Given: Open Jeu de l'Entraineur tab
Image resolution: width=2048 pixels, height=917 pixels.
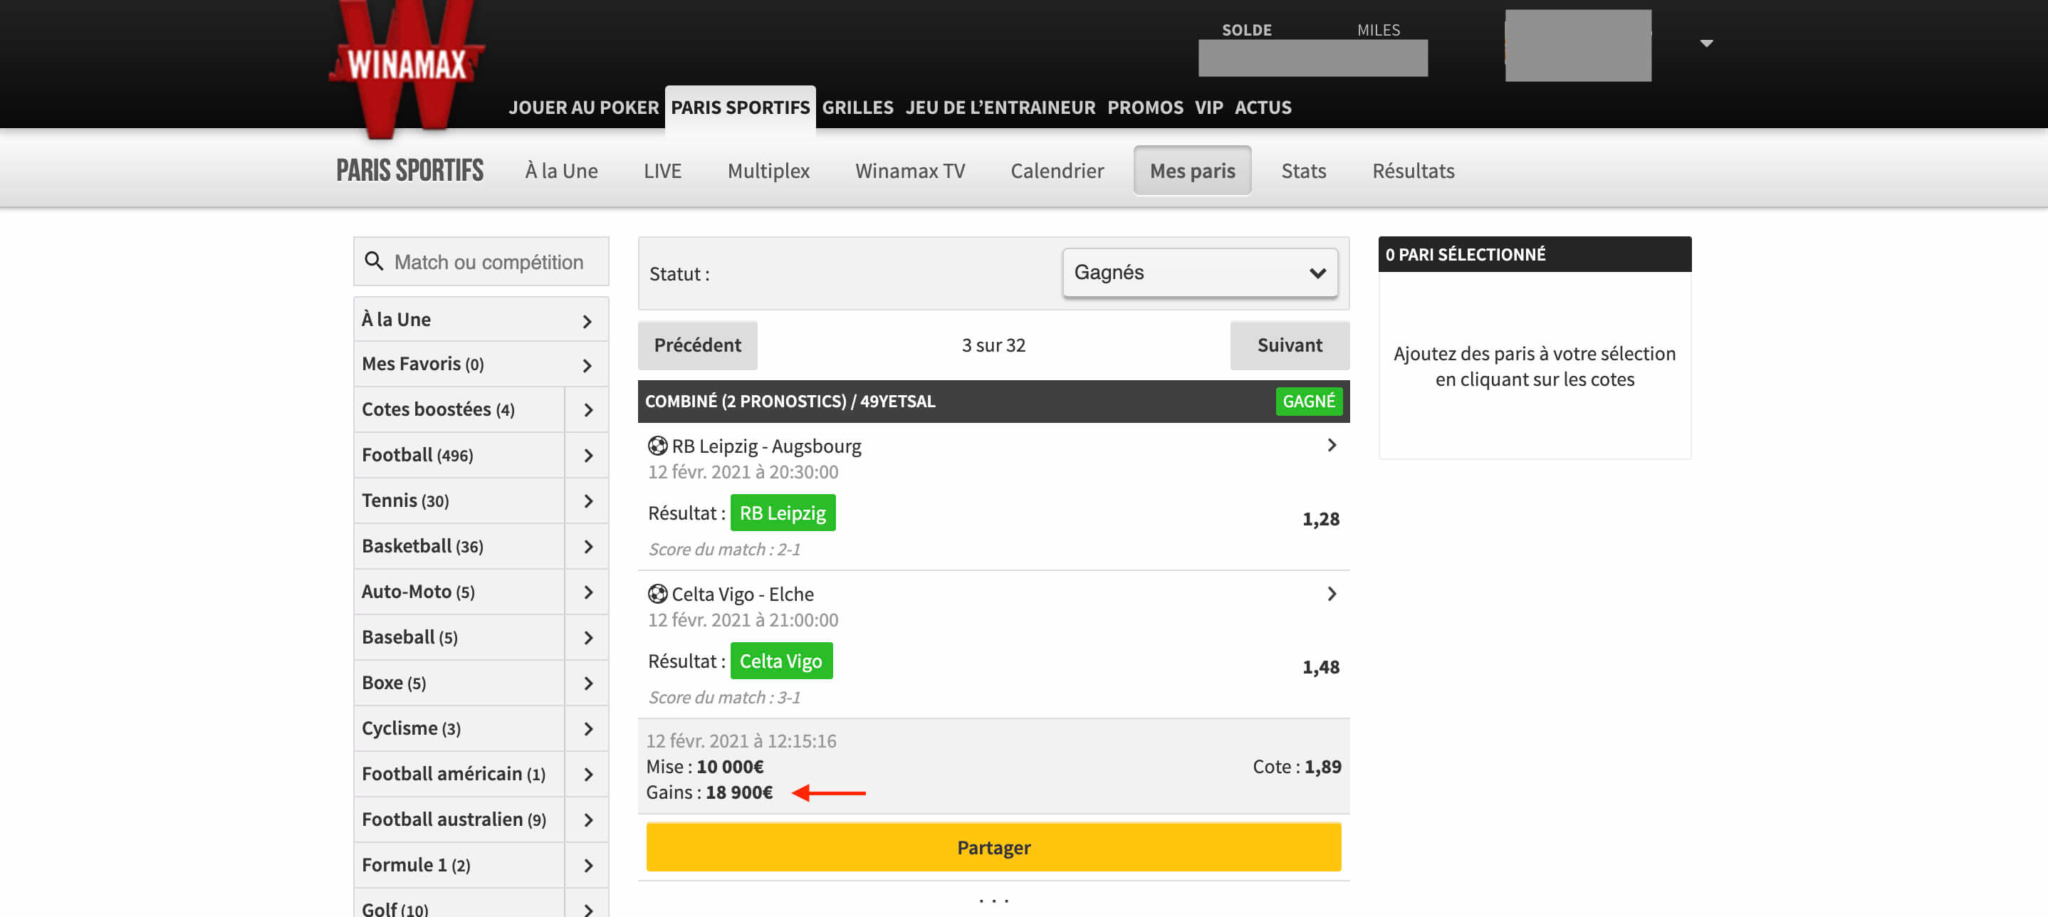Looking at the screenshot, I should coord(1000,107).
